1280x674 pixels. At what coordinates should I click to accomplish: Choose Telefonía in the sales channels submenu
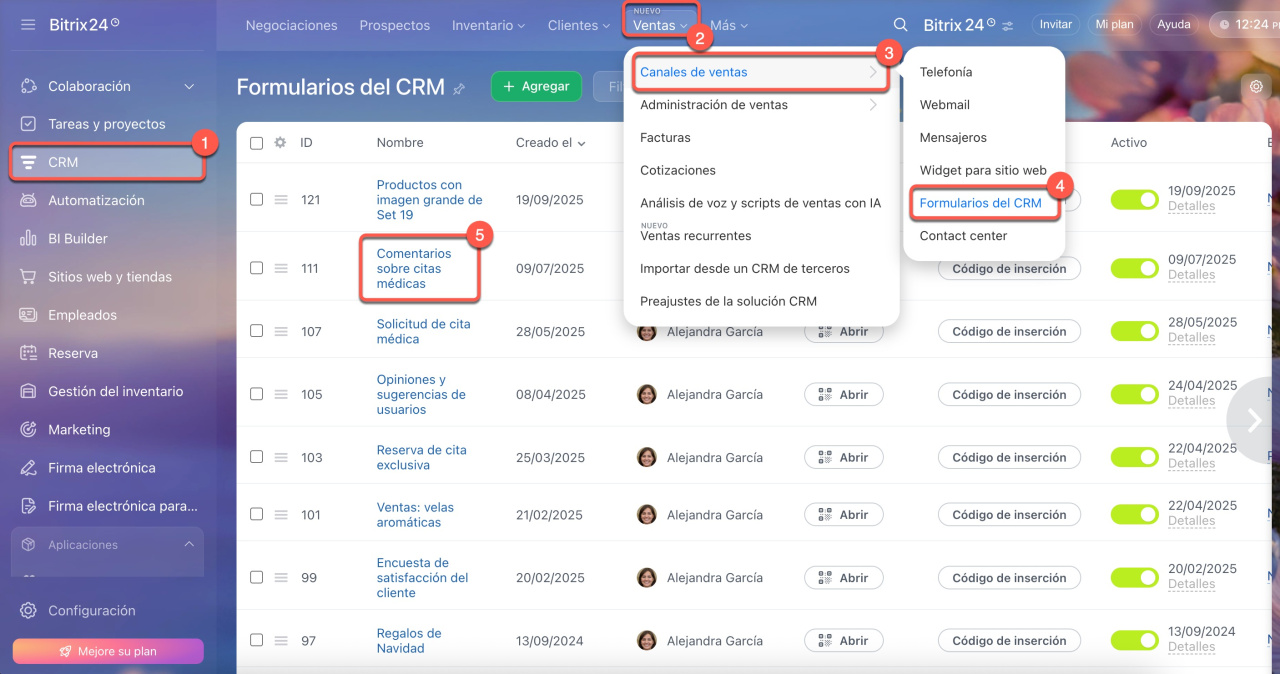[x=945, y=72]
